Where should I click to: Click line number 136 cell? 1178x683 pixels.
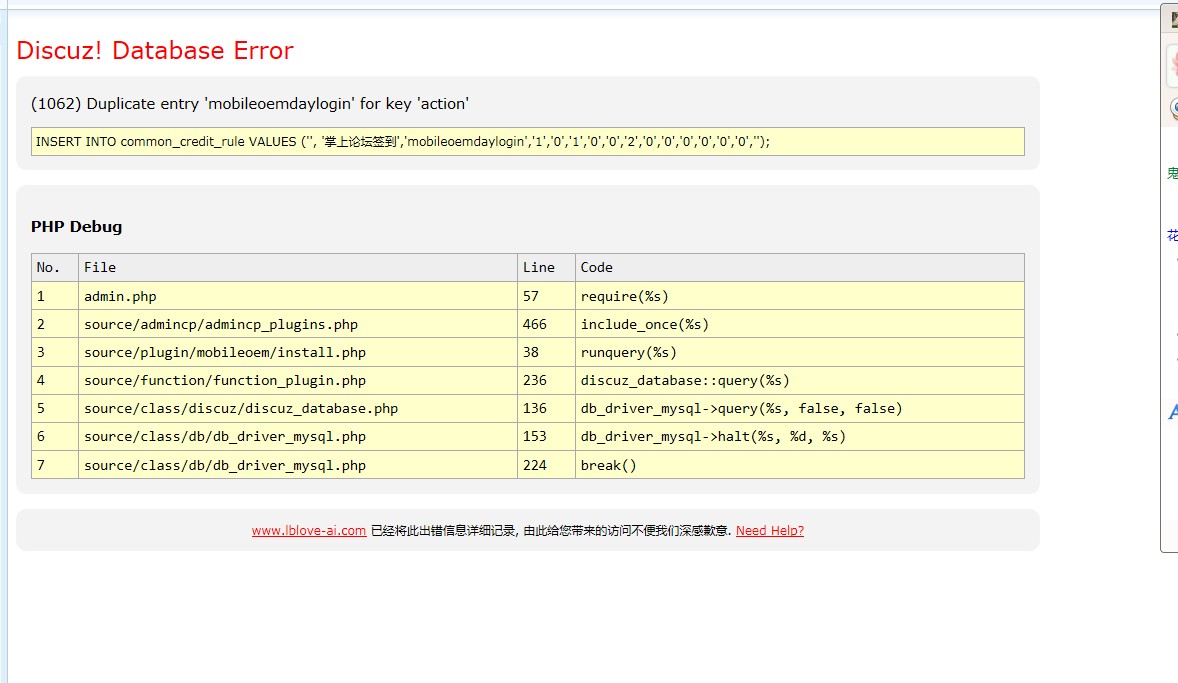(x=546, y=408)
